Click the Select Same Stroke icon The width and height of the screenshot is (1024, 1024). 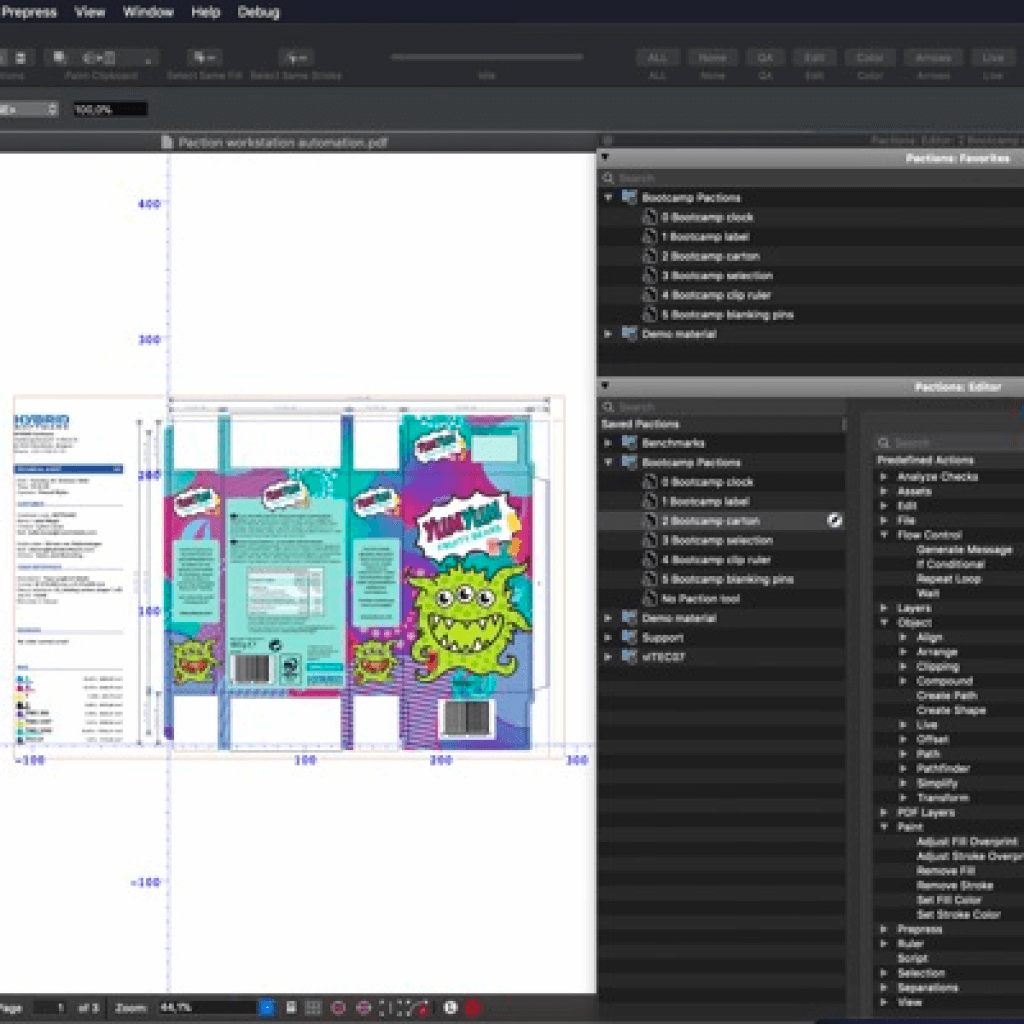coord(295,58)
